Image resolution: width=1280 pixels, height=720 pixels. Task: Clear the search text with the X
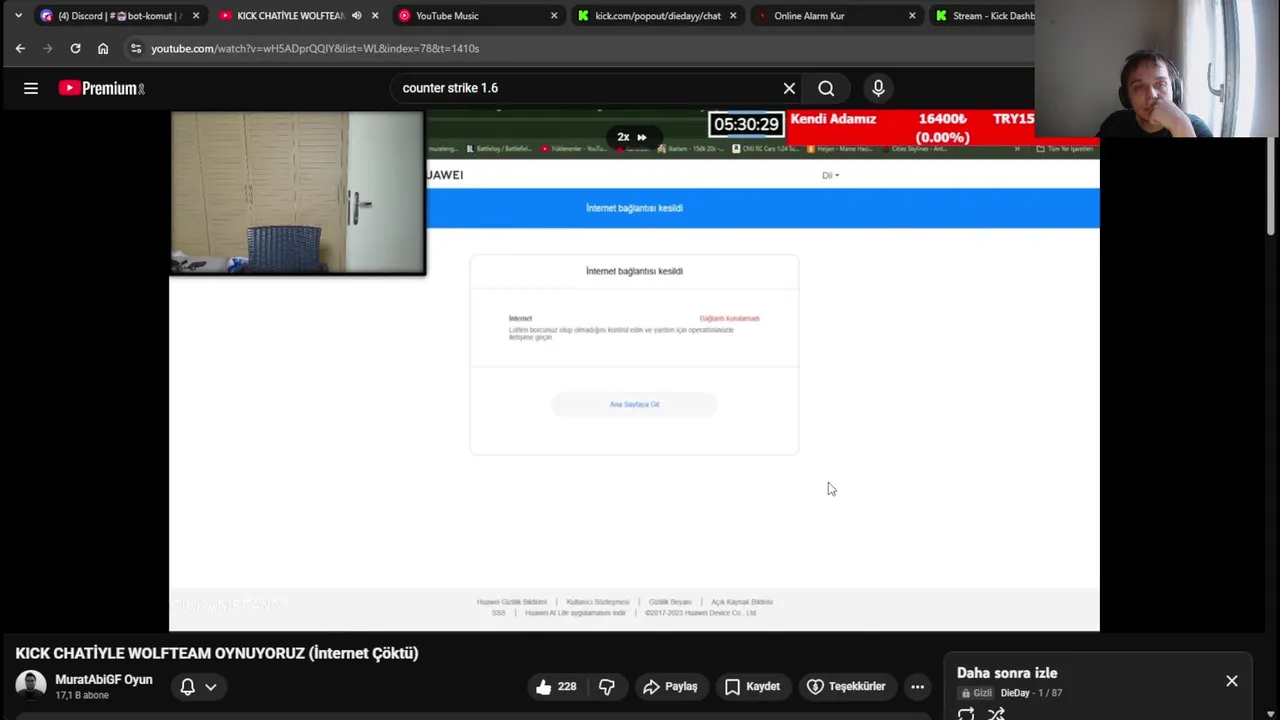(x=789, y=88)
